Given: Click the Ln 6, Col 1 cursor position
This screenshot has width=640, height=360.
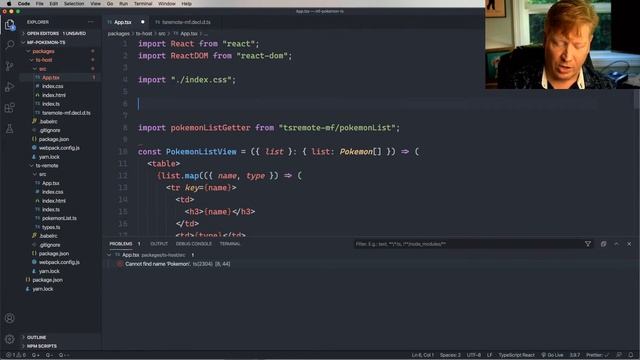Looking at the screenshot, I should pyautogui.click(x=422, y=355).
